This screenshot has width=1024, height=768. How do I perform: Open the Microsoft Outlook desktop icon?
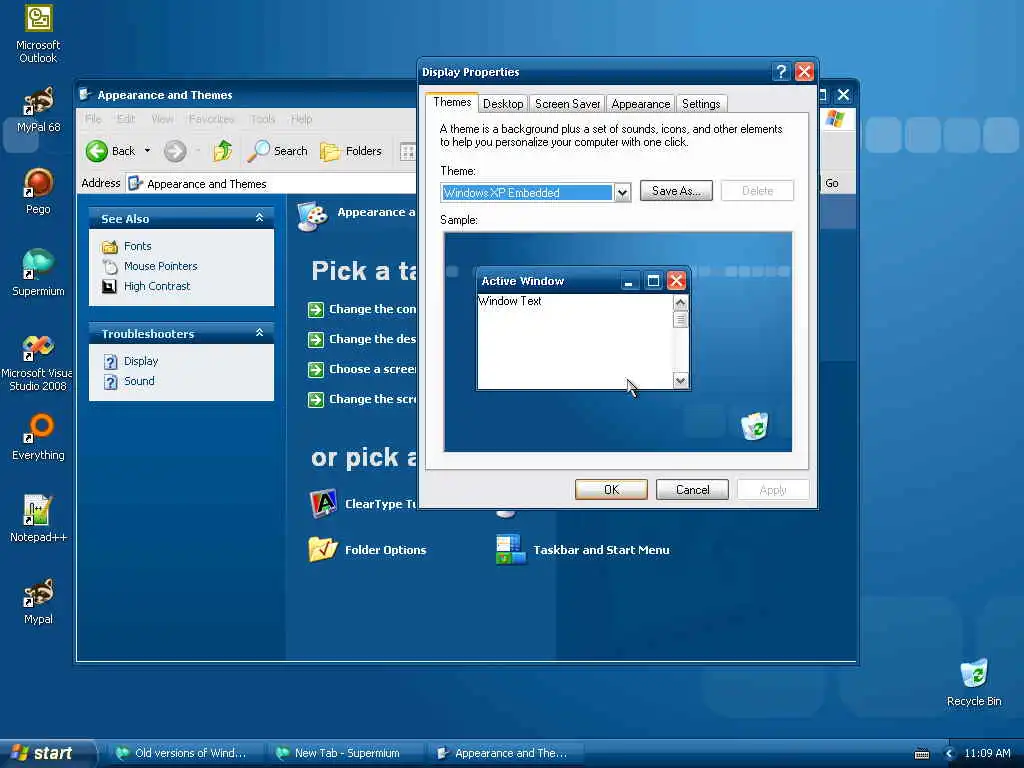38,34
